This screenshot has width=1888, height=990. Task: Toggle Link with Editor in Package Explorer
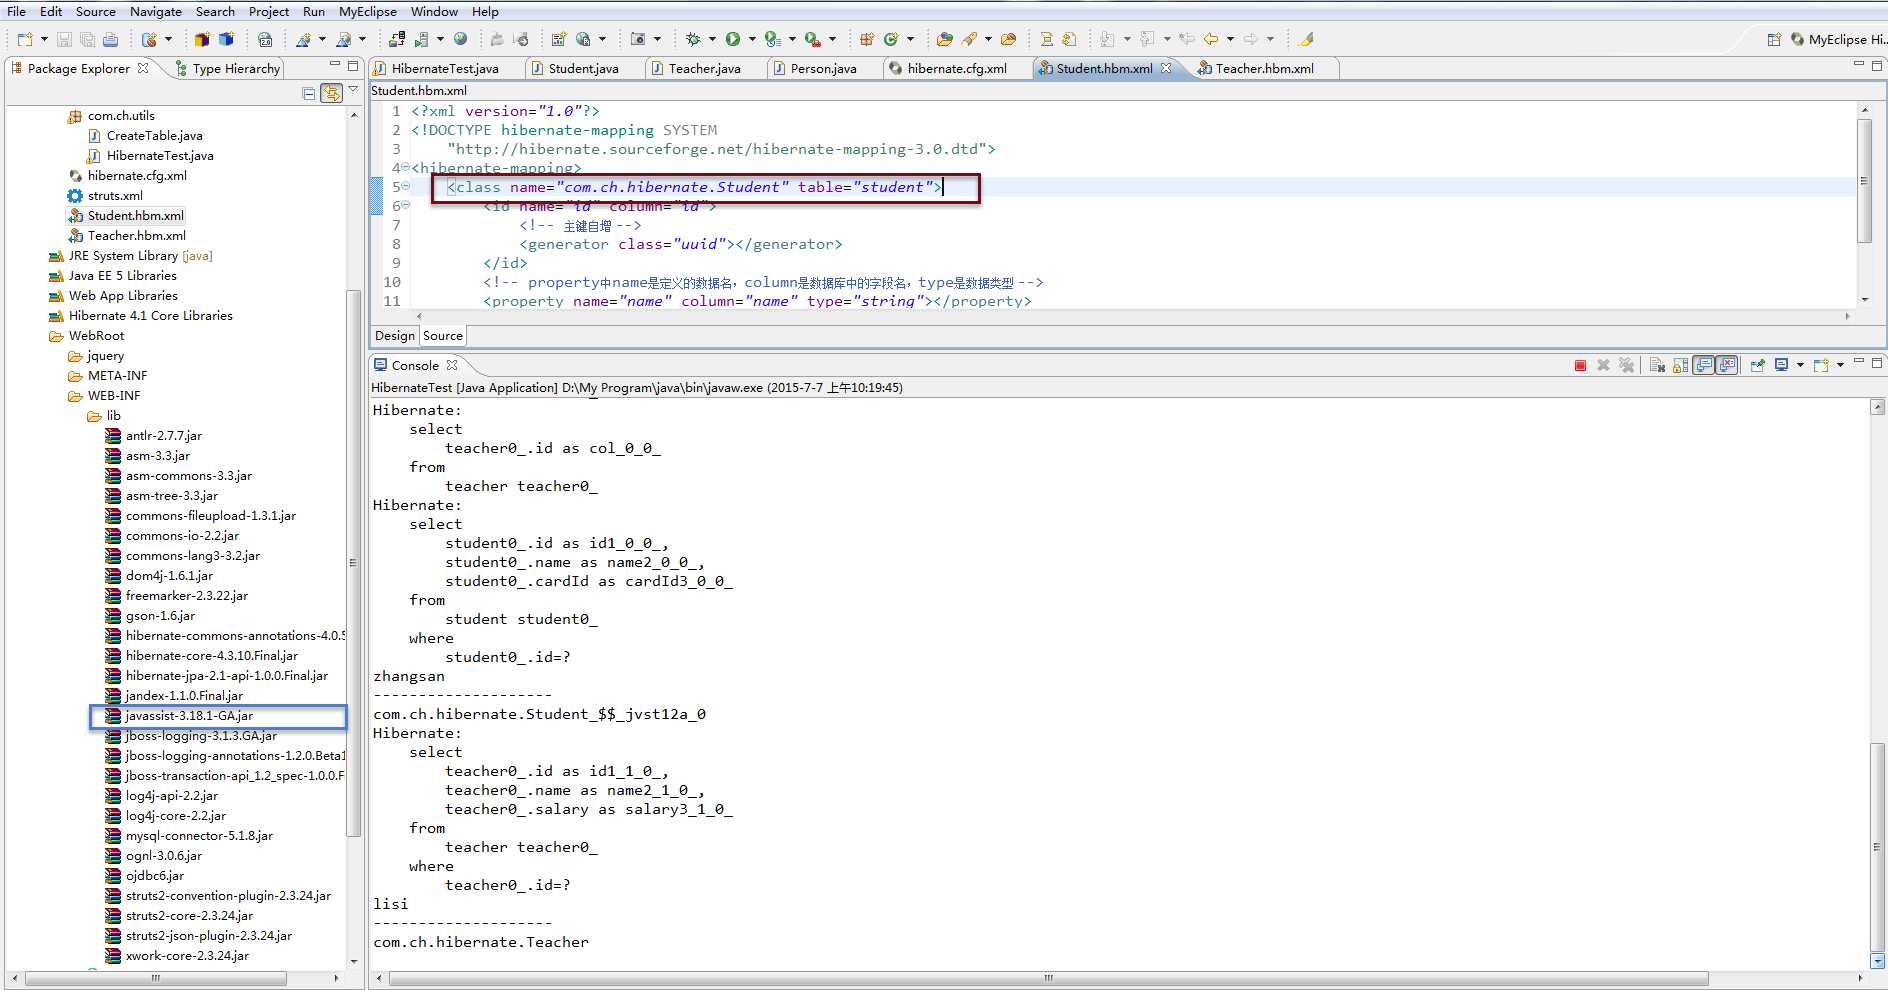click(331, 93)
